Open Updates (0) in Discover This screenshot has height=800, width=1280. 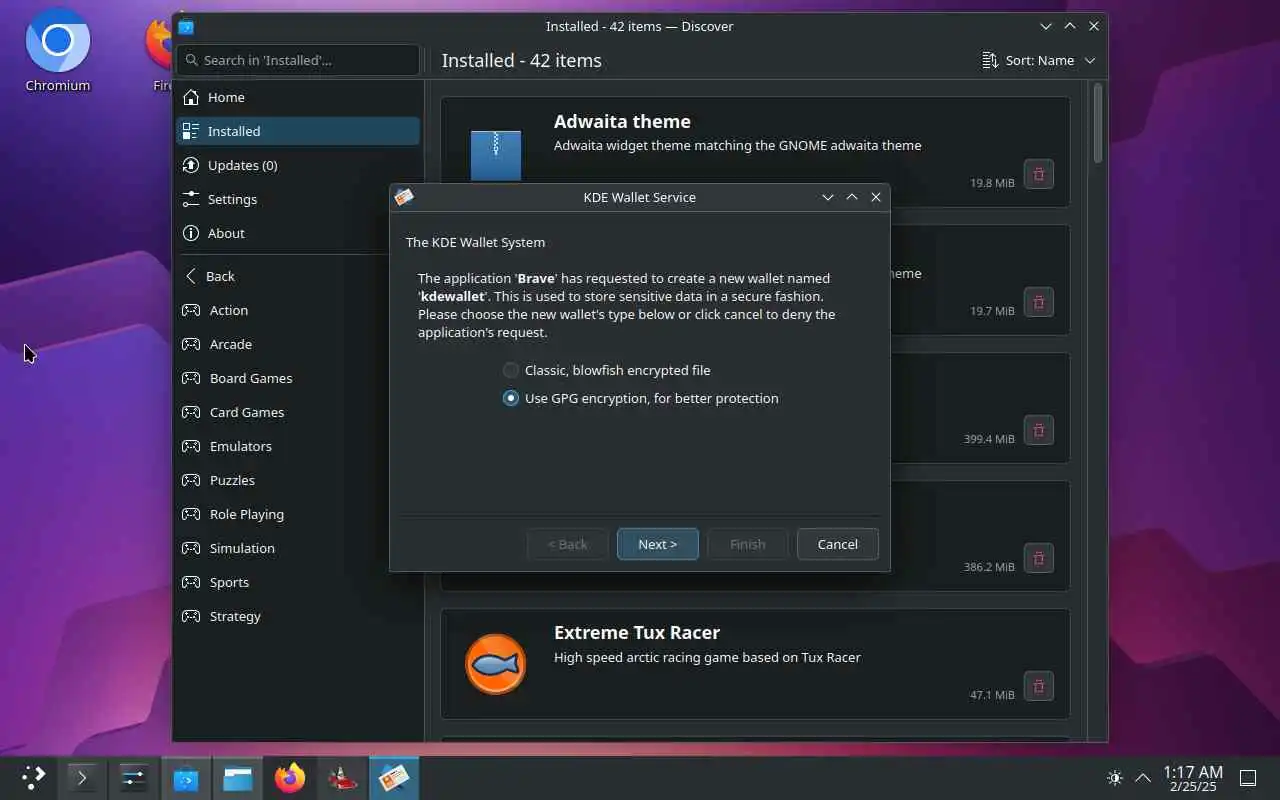tap(298, 165)
